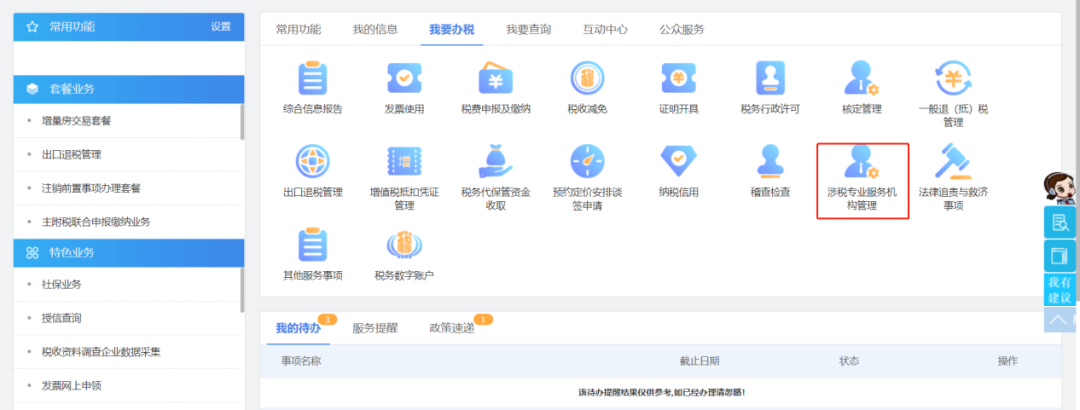Open 法律追责与救济事项 gavel icon

953,161
